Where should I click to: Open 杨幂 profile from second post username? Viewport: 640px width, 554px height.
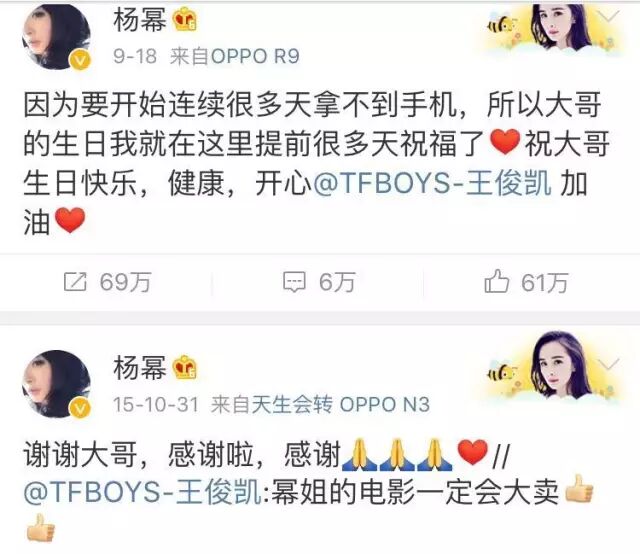point(140,367)
